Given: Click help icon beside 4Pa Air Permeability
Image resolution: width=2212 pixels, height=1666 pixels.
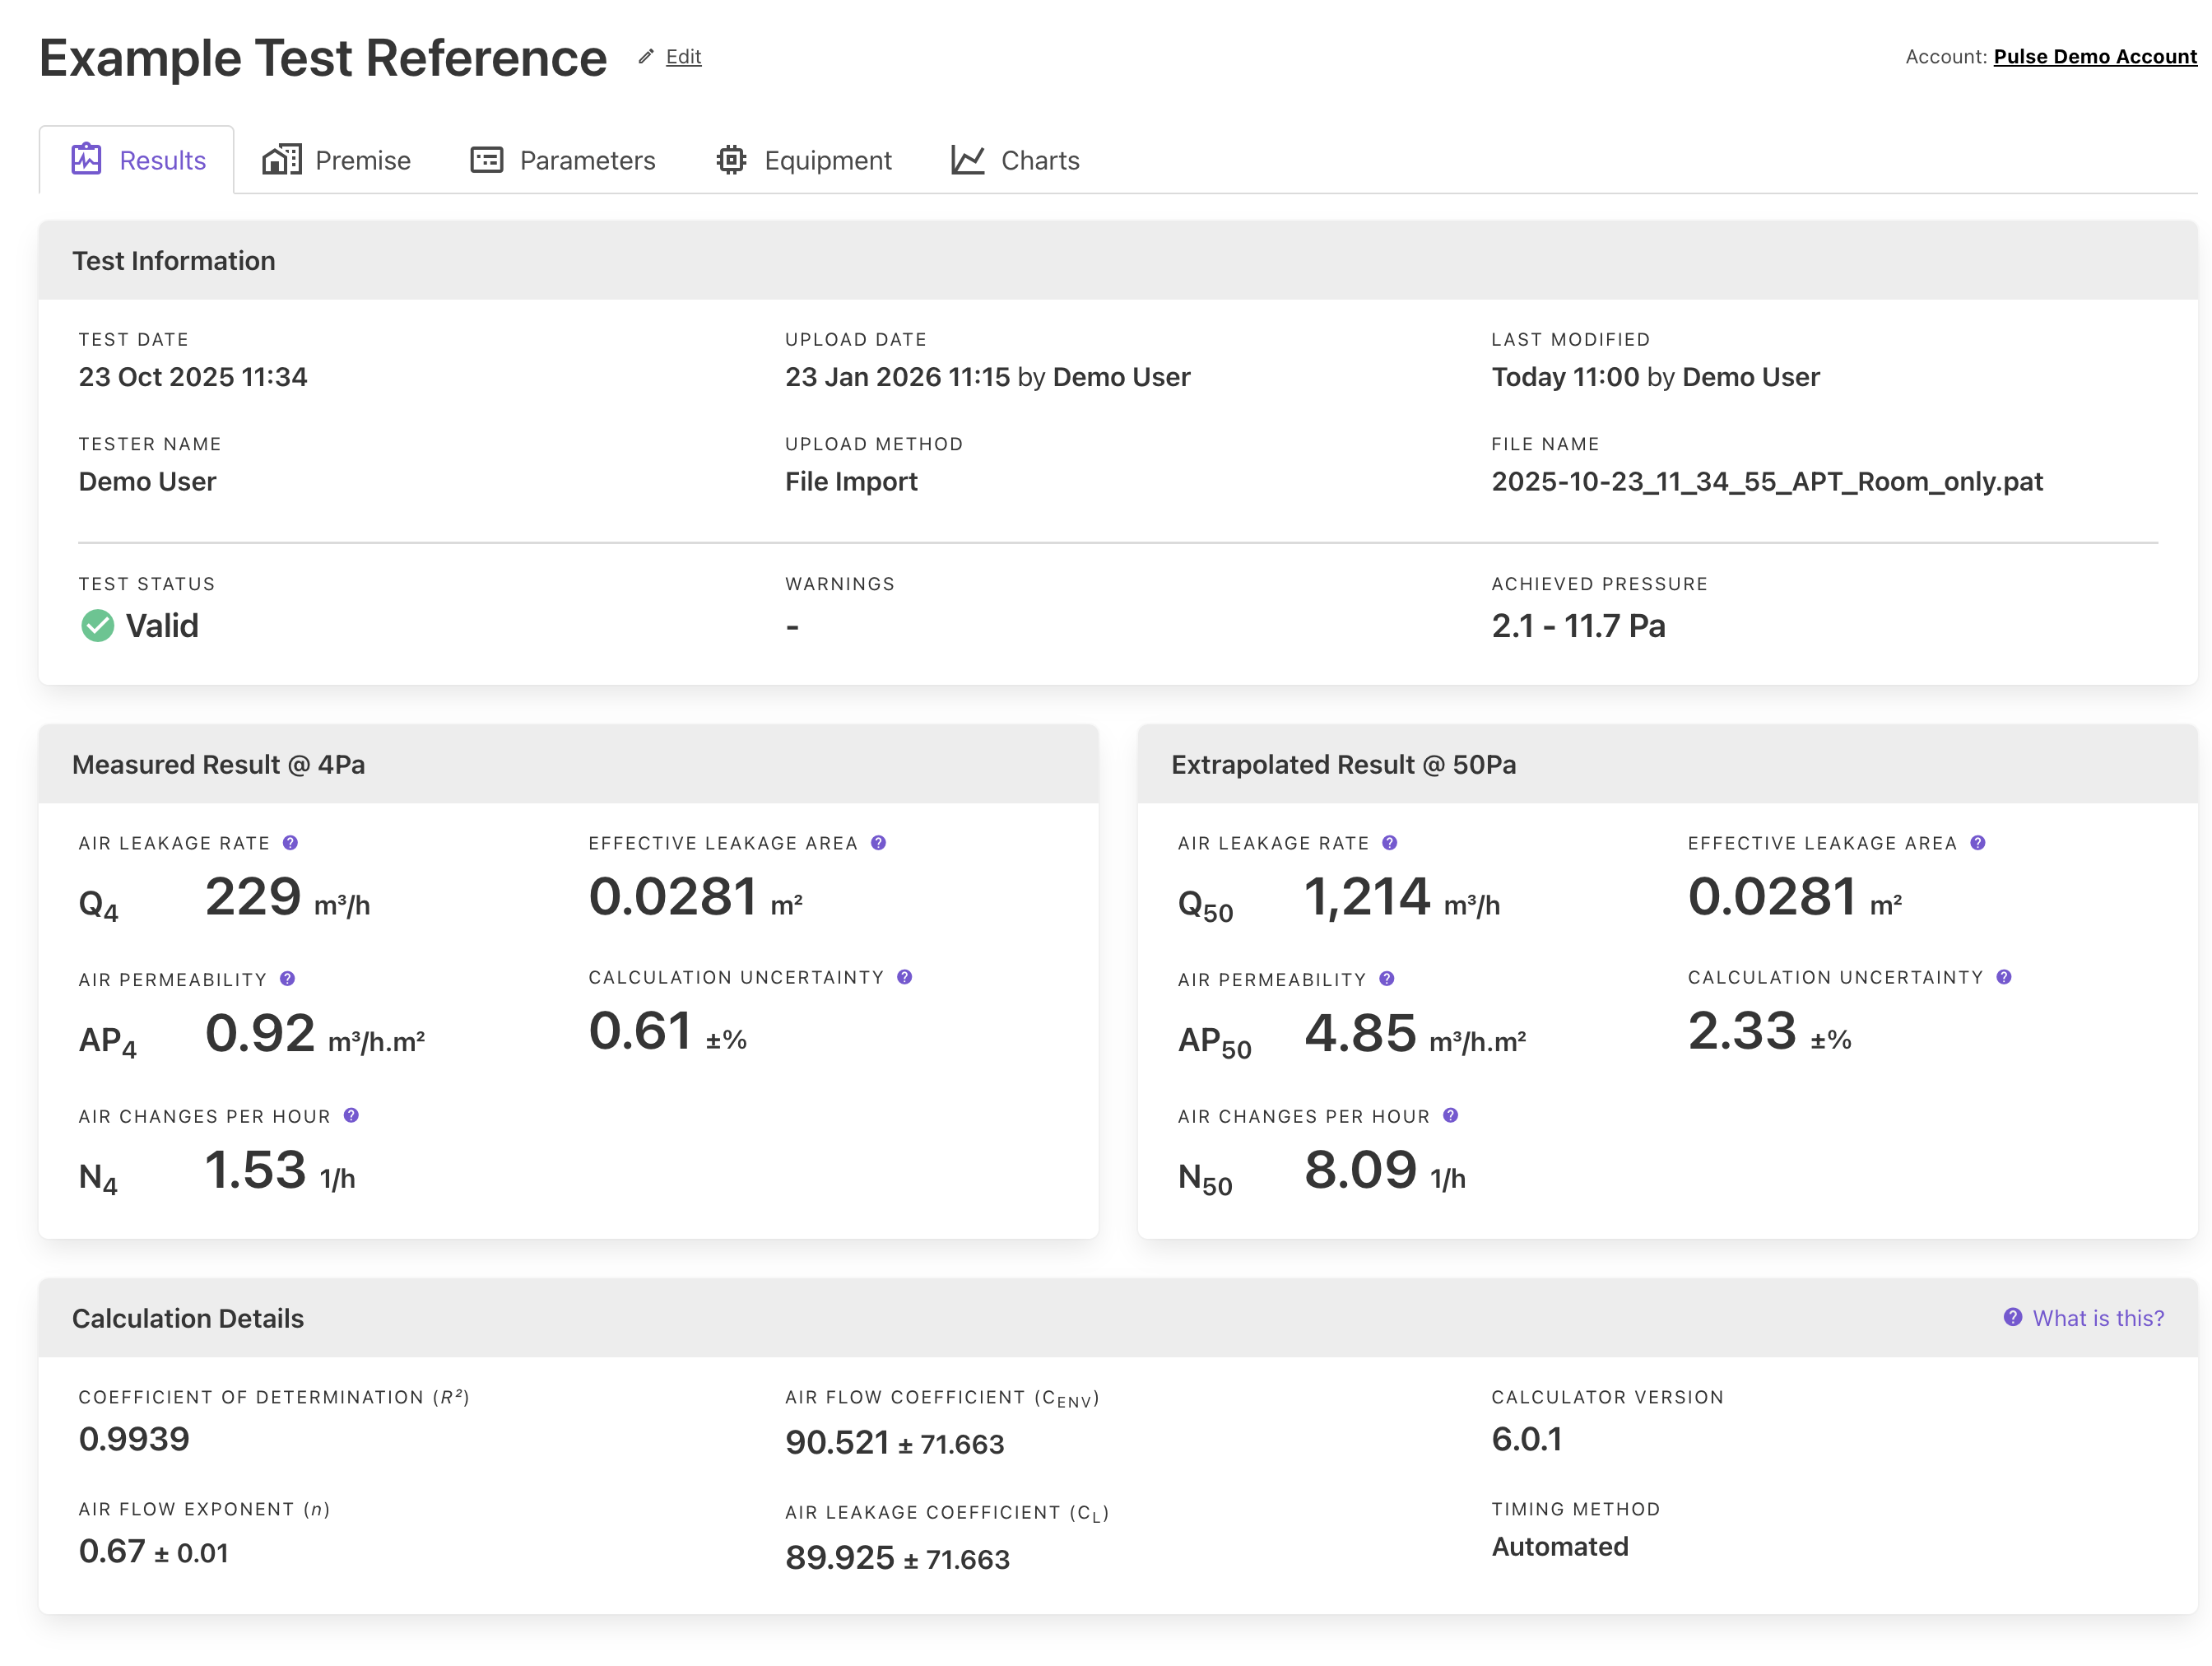Looking at the screenshot, I should (x=287, y=979).
